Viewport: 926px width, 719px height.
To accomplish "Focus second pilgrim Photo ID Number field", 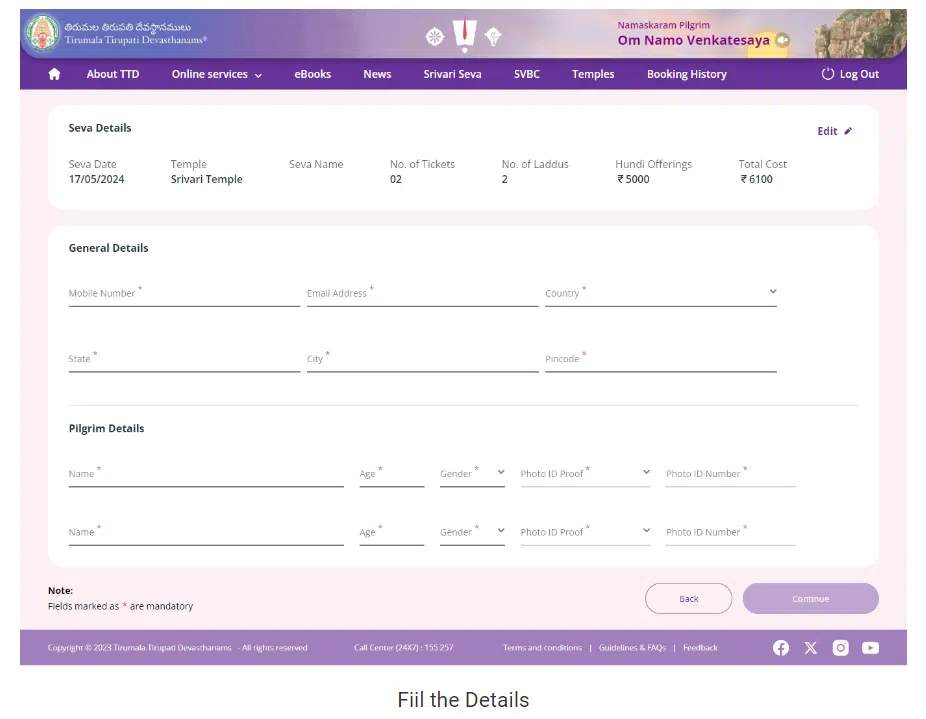I will [731, 532].
